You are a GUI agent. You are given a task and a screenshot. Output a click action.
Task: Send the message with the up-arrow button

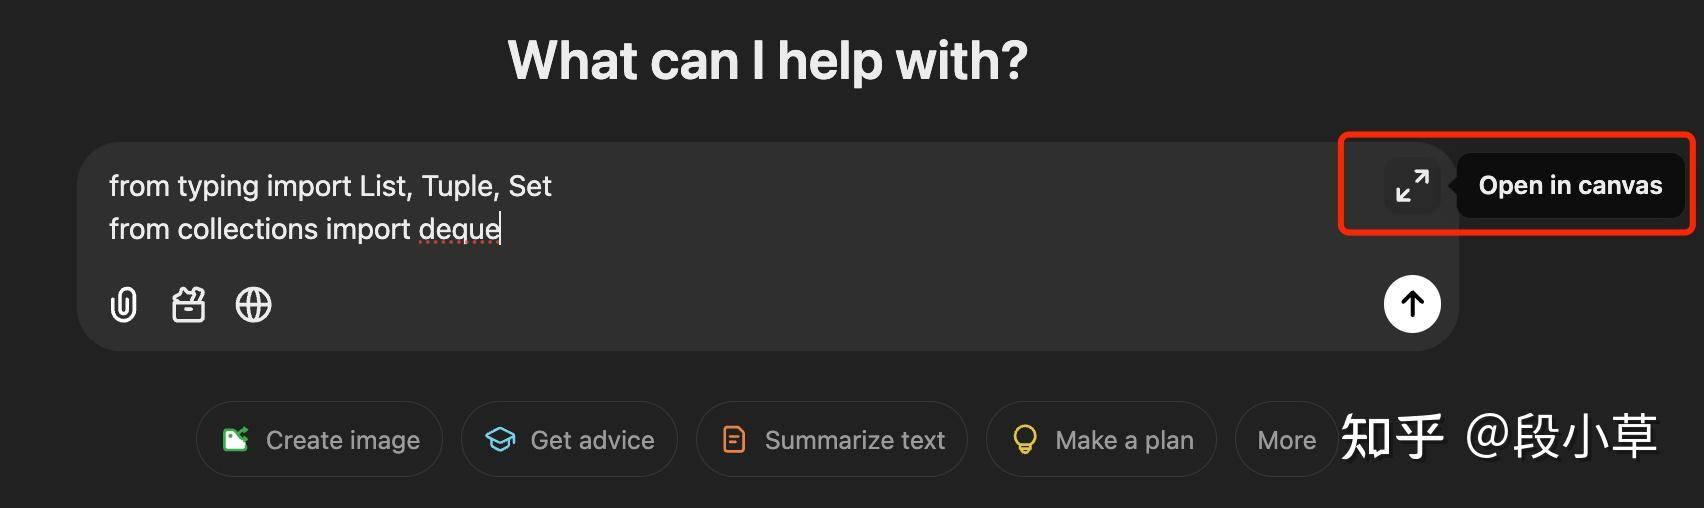1412,304
